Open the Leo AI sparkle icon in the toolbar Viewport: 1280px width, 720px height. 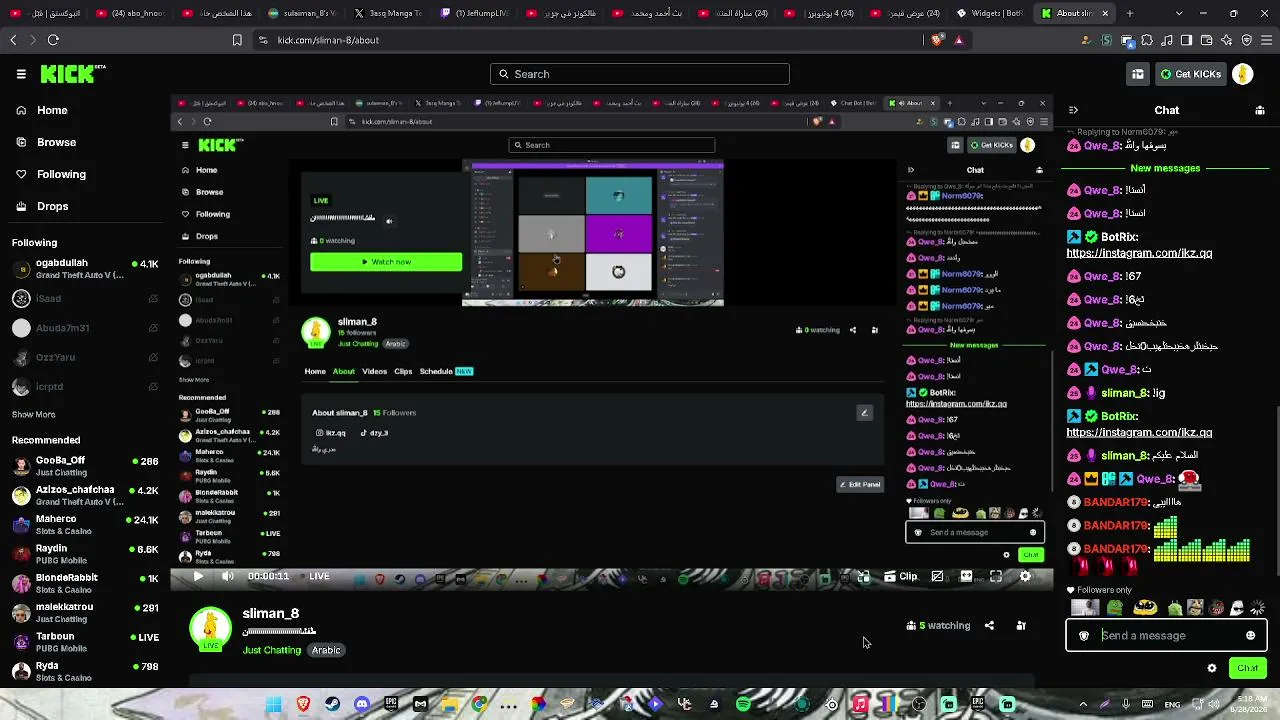[x=1227, y=40]
